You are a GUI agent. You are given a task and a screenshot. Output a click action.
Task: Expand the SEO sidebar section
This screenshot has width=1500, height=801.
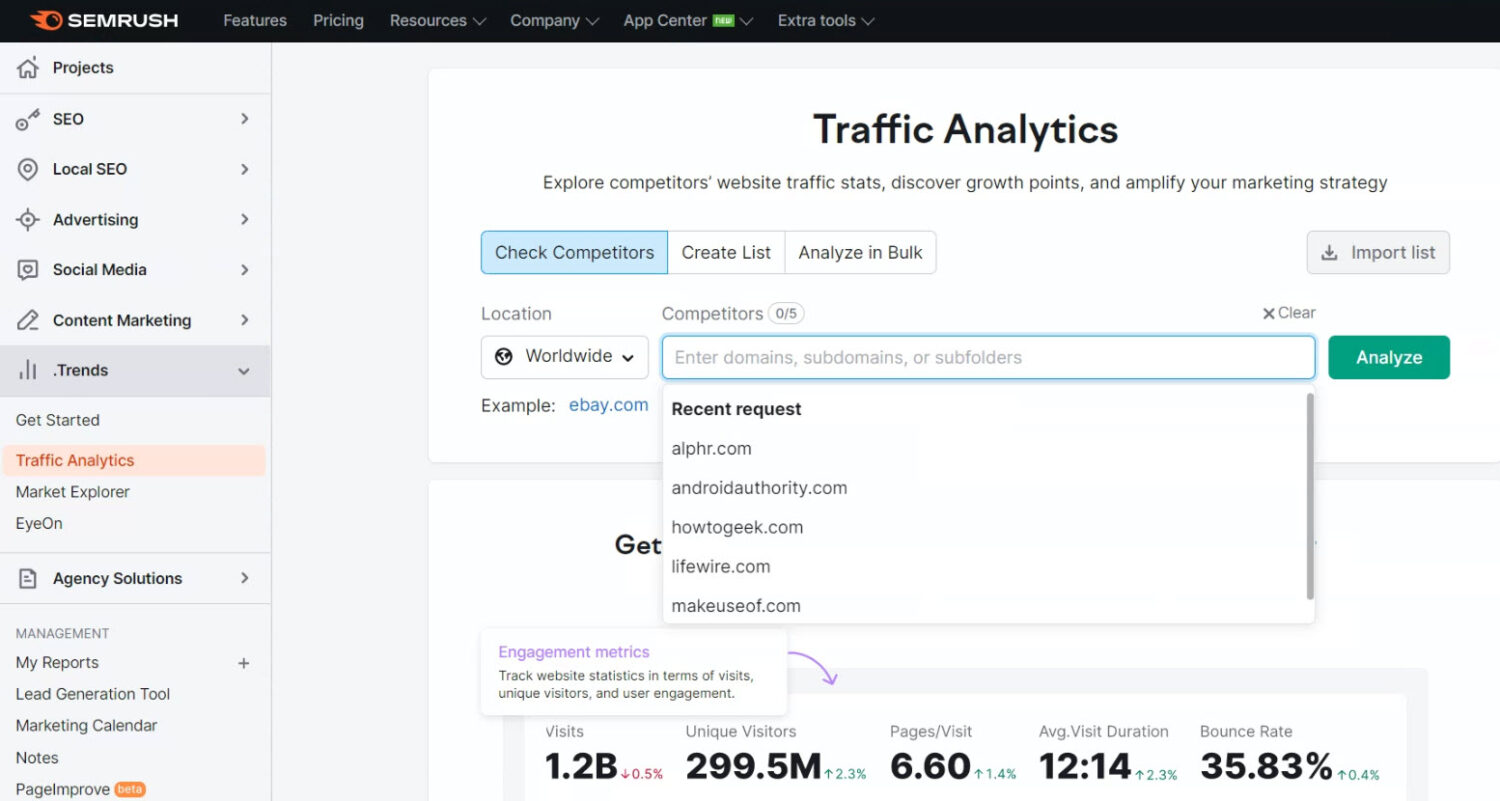tap(244, 119)
